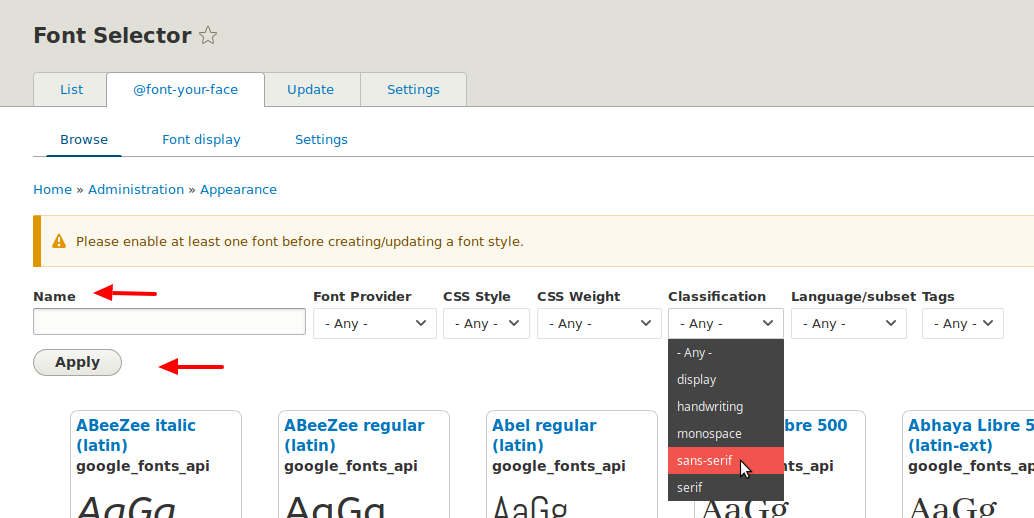The width and height of the screenshot is (1034, 518).
Task: Open Abhaya Libre (latin-ext) font link
Action: (971, 436)
